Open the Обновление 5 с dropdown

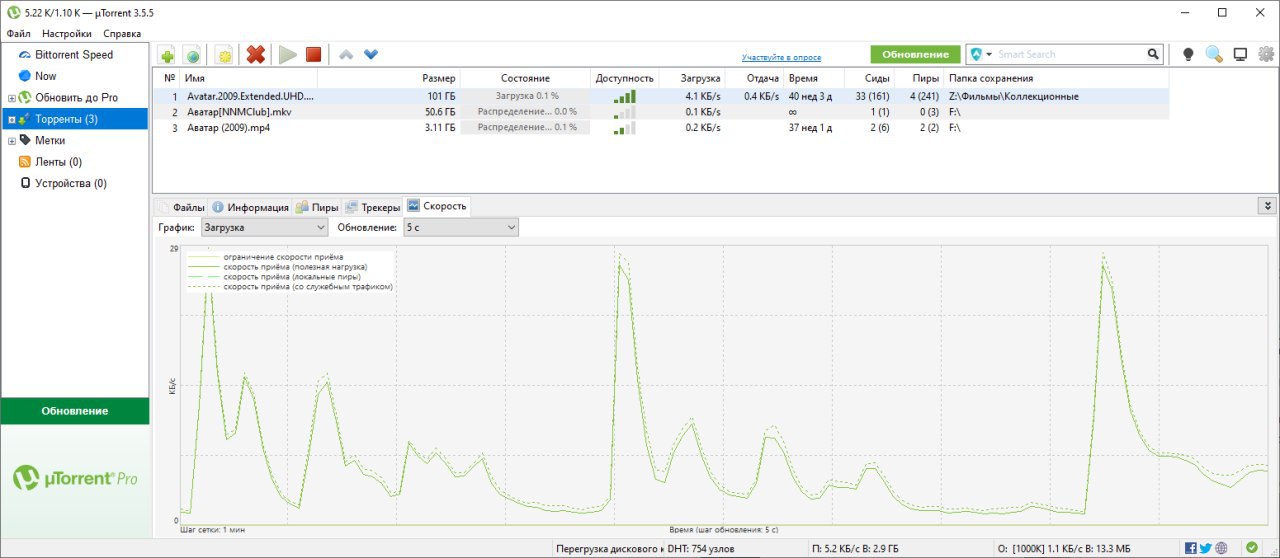[461, 228]
